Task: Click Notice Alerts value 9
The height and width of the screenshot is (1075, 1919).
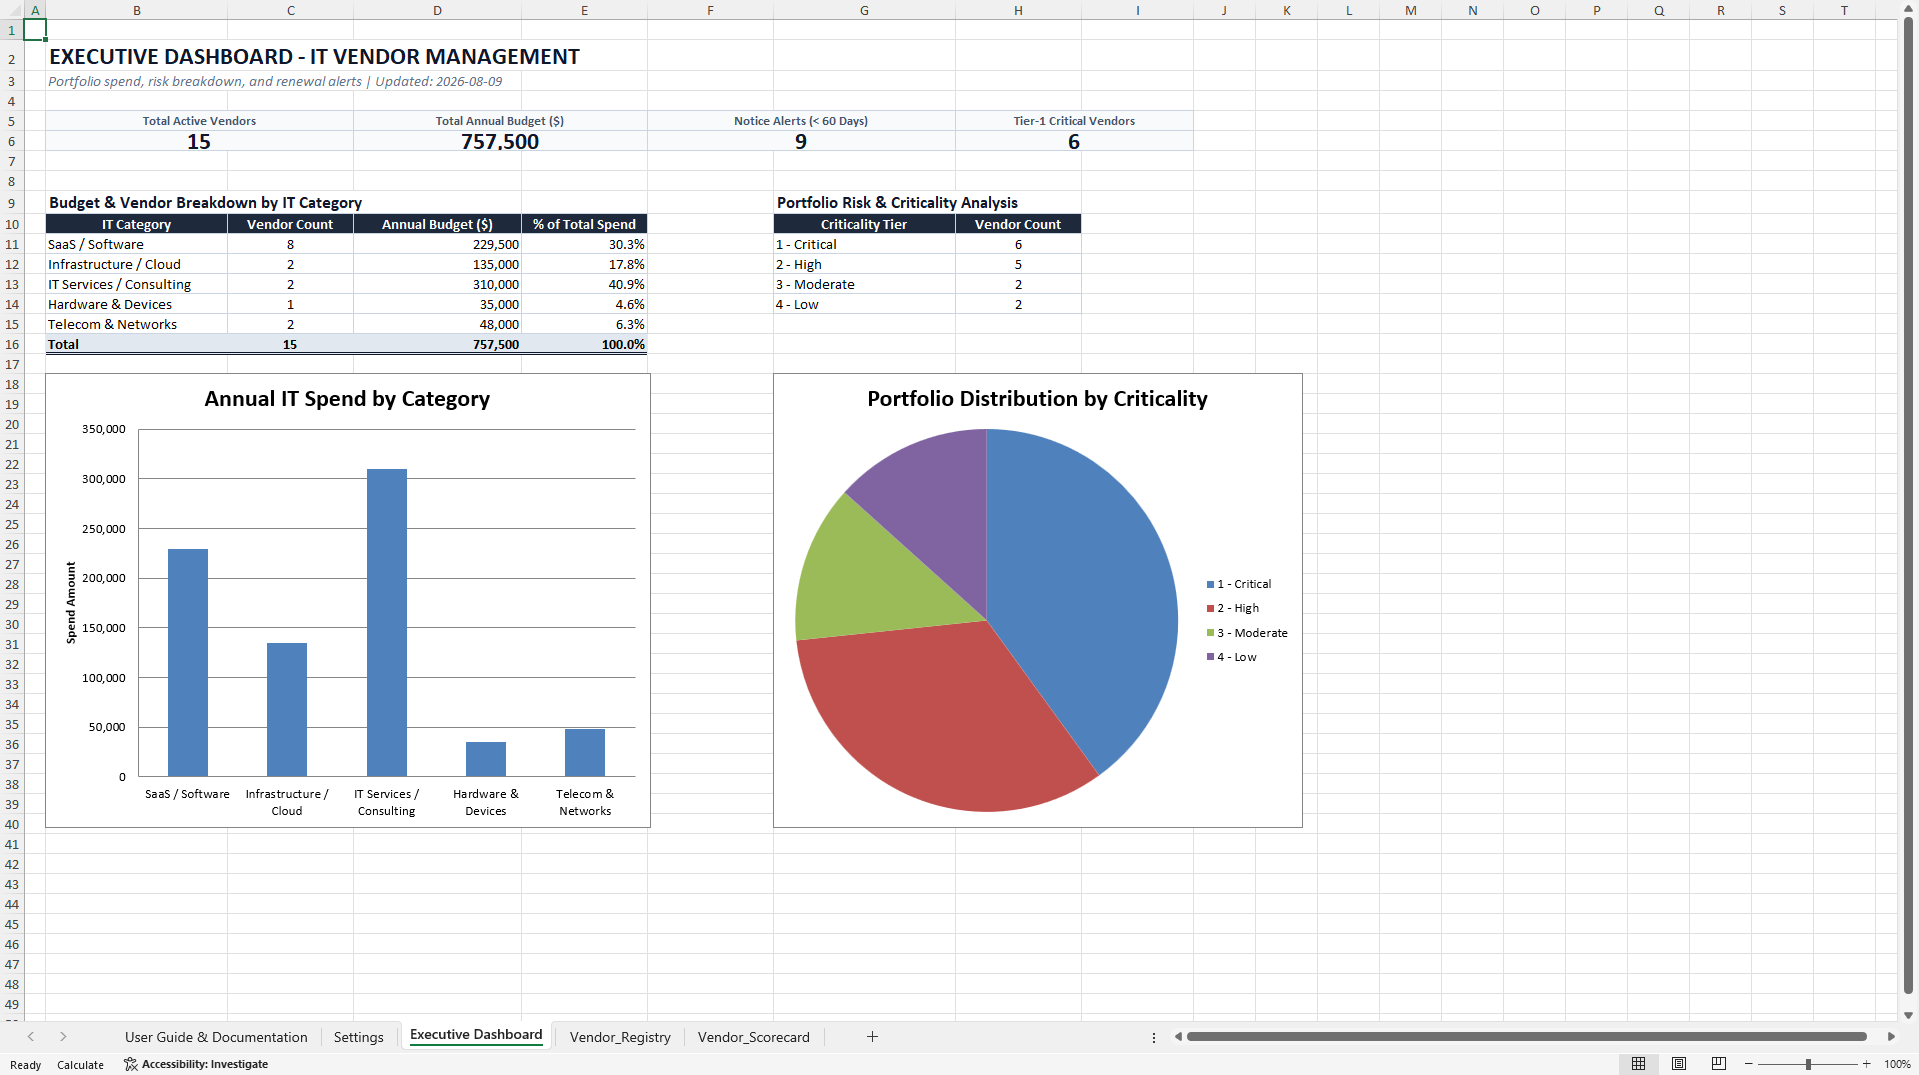Action: pos(801,142)
